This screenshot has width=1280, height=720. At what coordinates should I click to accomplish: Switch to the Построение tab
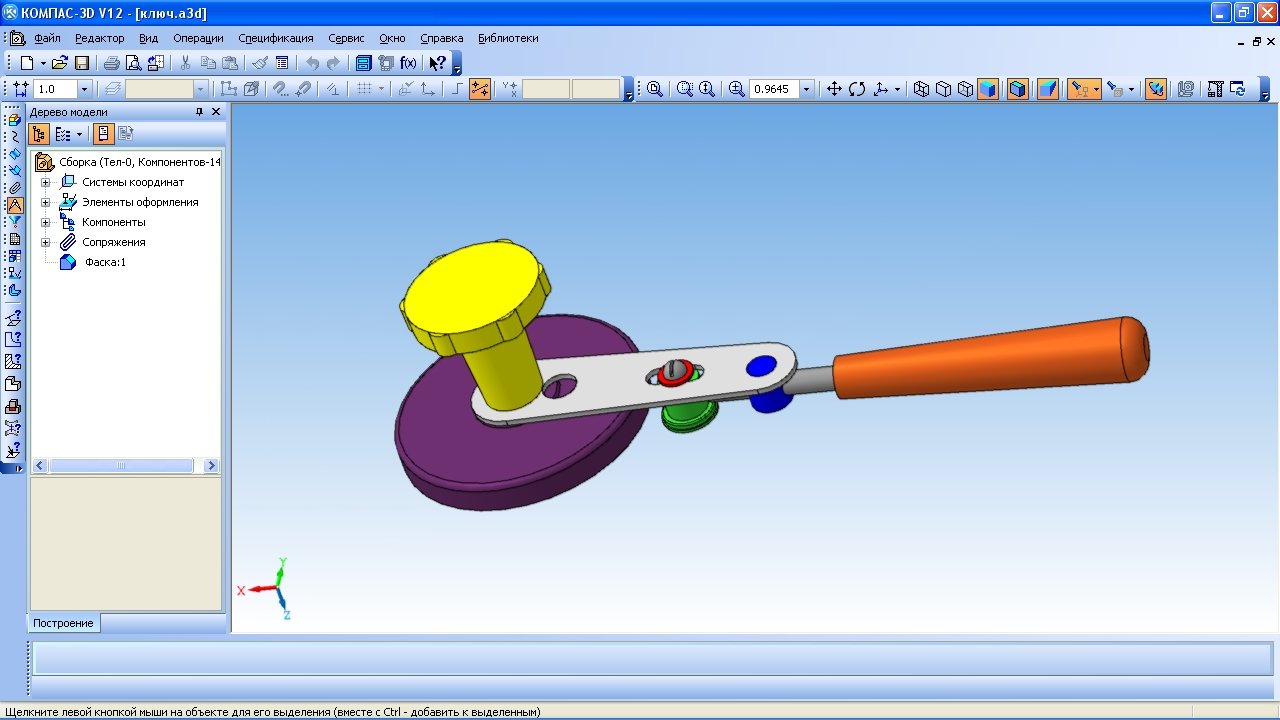[x=63, y=623]
